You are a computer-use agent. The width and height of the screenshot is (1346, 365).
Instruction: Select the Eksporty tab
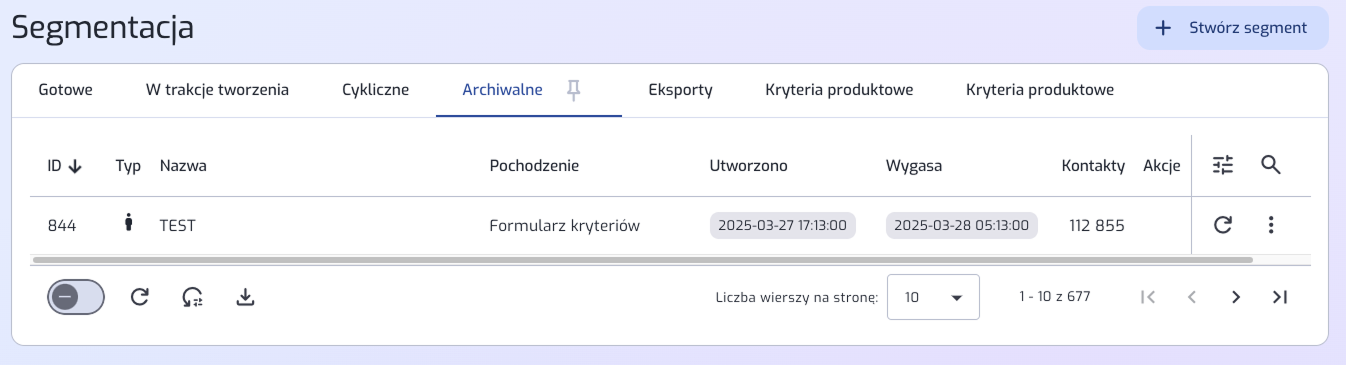(680, 90)
